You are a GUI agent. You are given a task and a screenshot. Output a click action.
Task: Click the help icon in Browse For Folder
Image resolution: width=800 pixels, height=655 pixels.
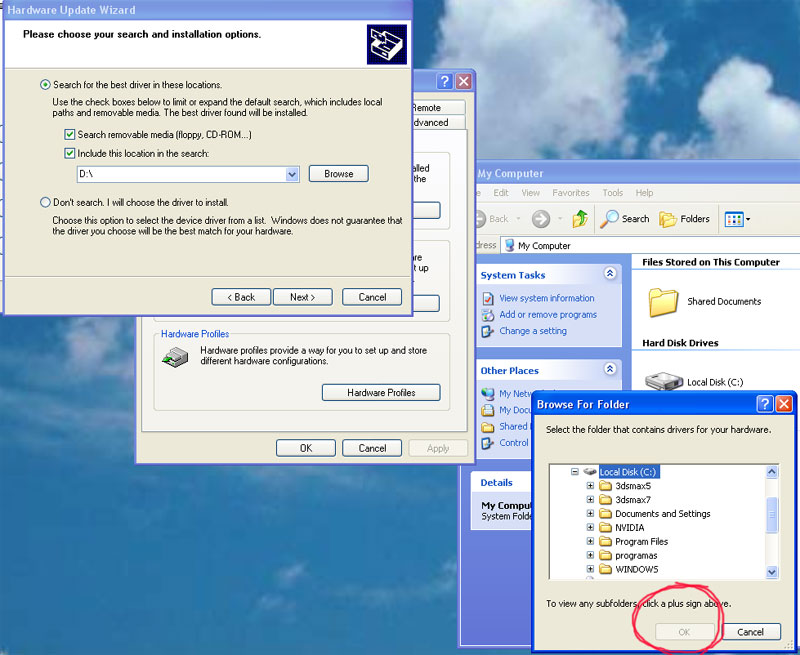coord(764,404)
